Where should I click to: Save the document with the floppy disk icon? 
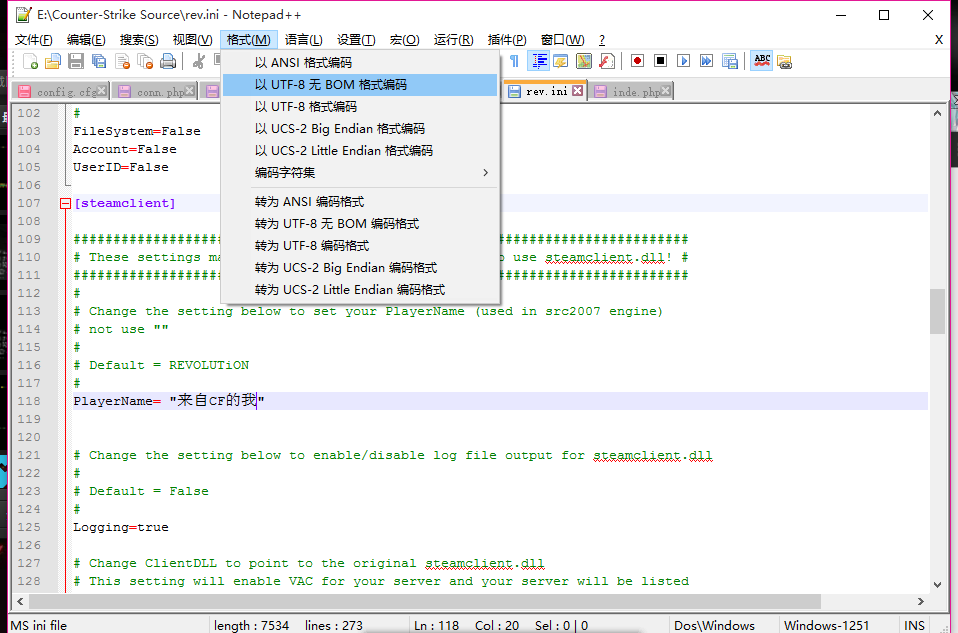(76, 61)
